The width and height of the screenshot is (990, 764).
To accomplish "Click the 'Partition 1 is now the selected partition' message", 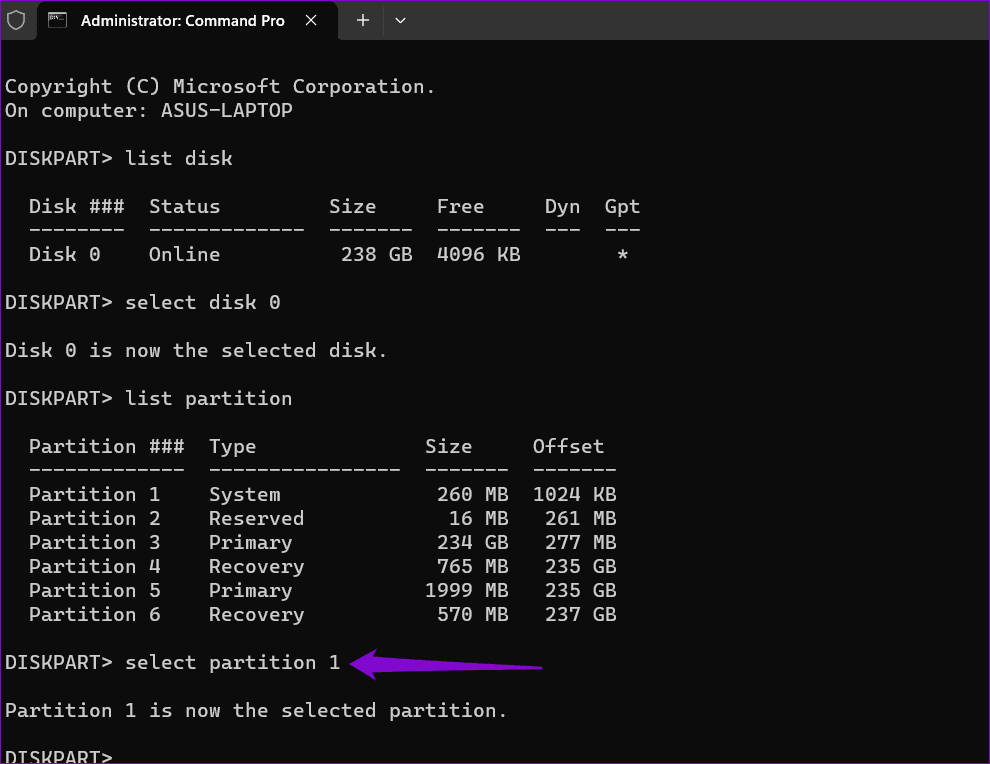I will (255, 710).
